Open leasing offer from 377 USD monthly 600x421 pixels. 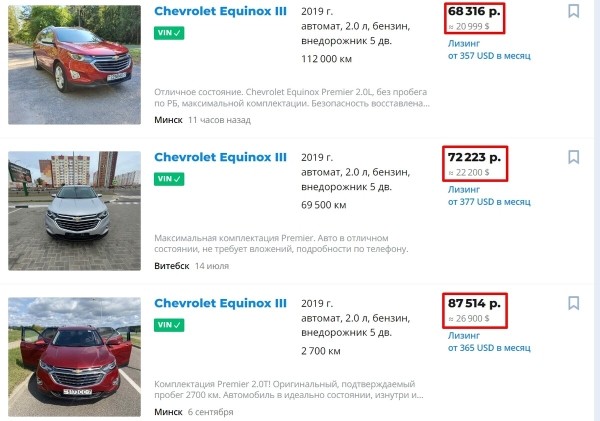488,201
